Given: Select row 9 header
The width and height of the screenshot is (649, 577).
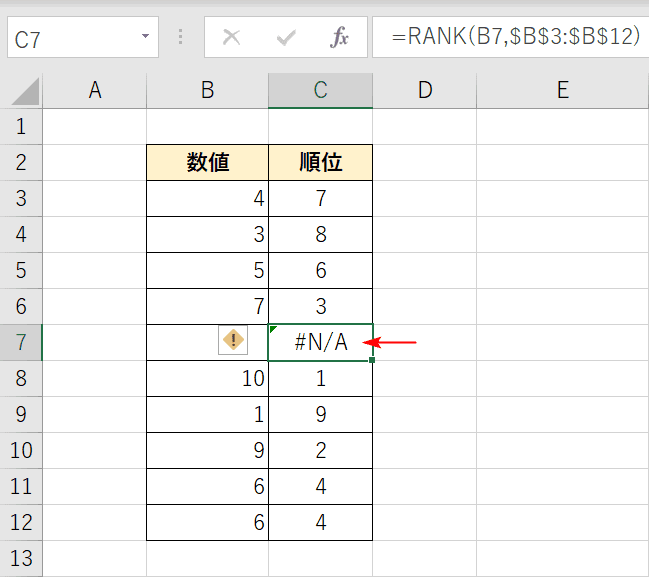Looking at the screenshot, I should [x=21, y=414].
